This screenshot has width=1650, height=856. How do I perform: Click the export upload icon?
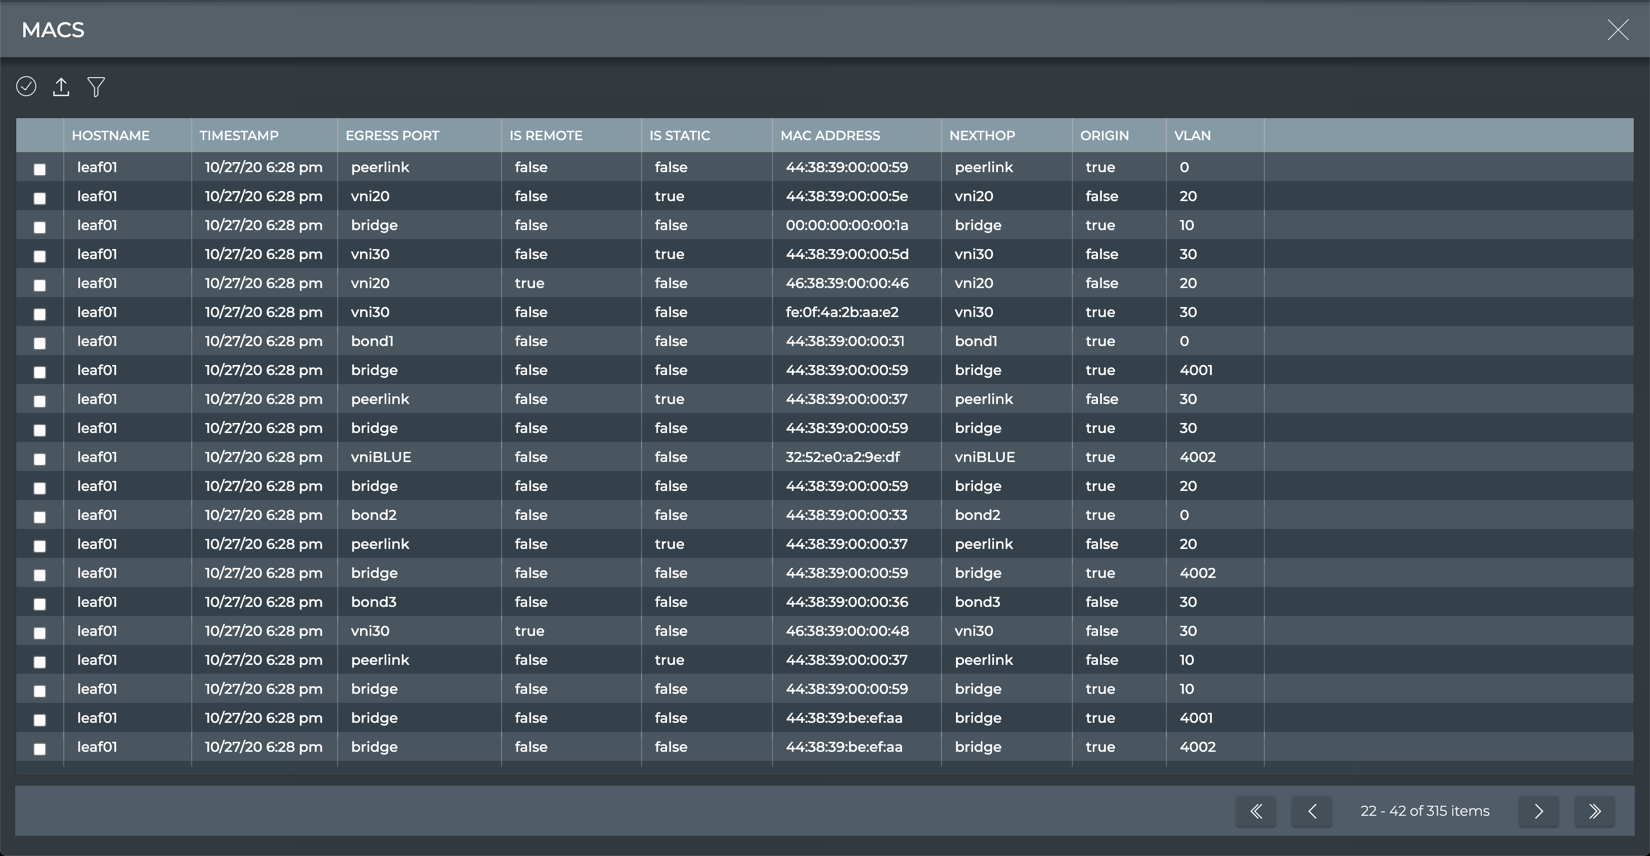coord(61,87)
